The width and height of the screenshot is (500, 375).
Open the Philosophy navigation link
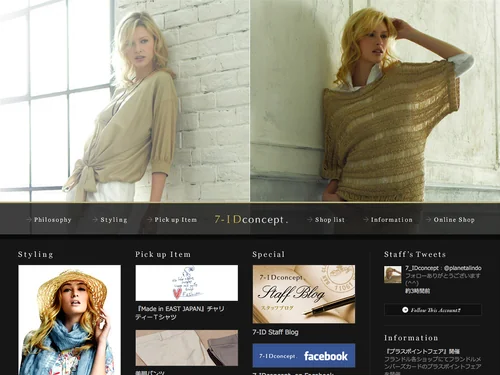click(x=53, y=220)
